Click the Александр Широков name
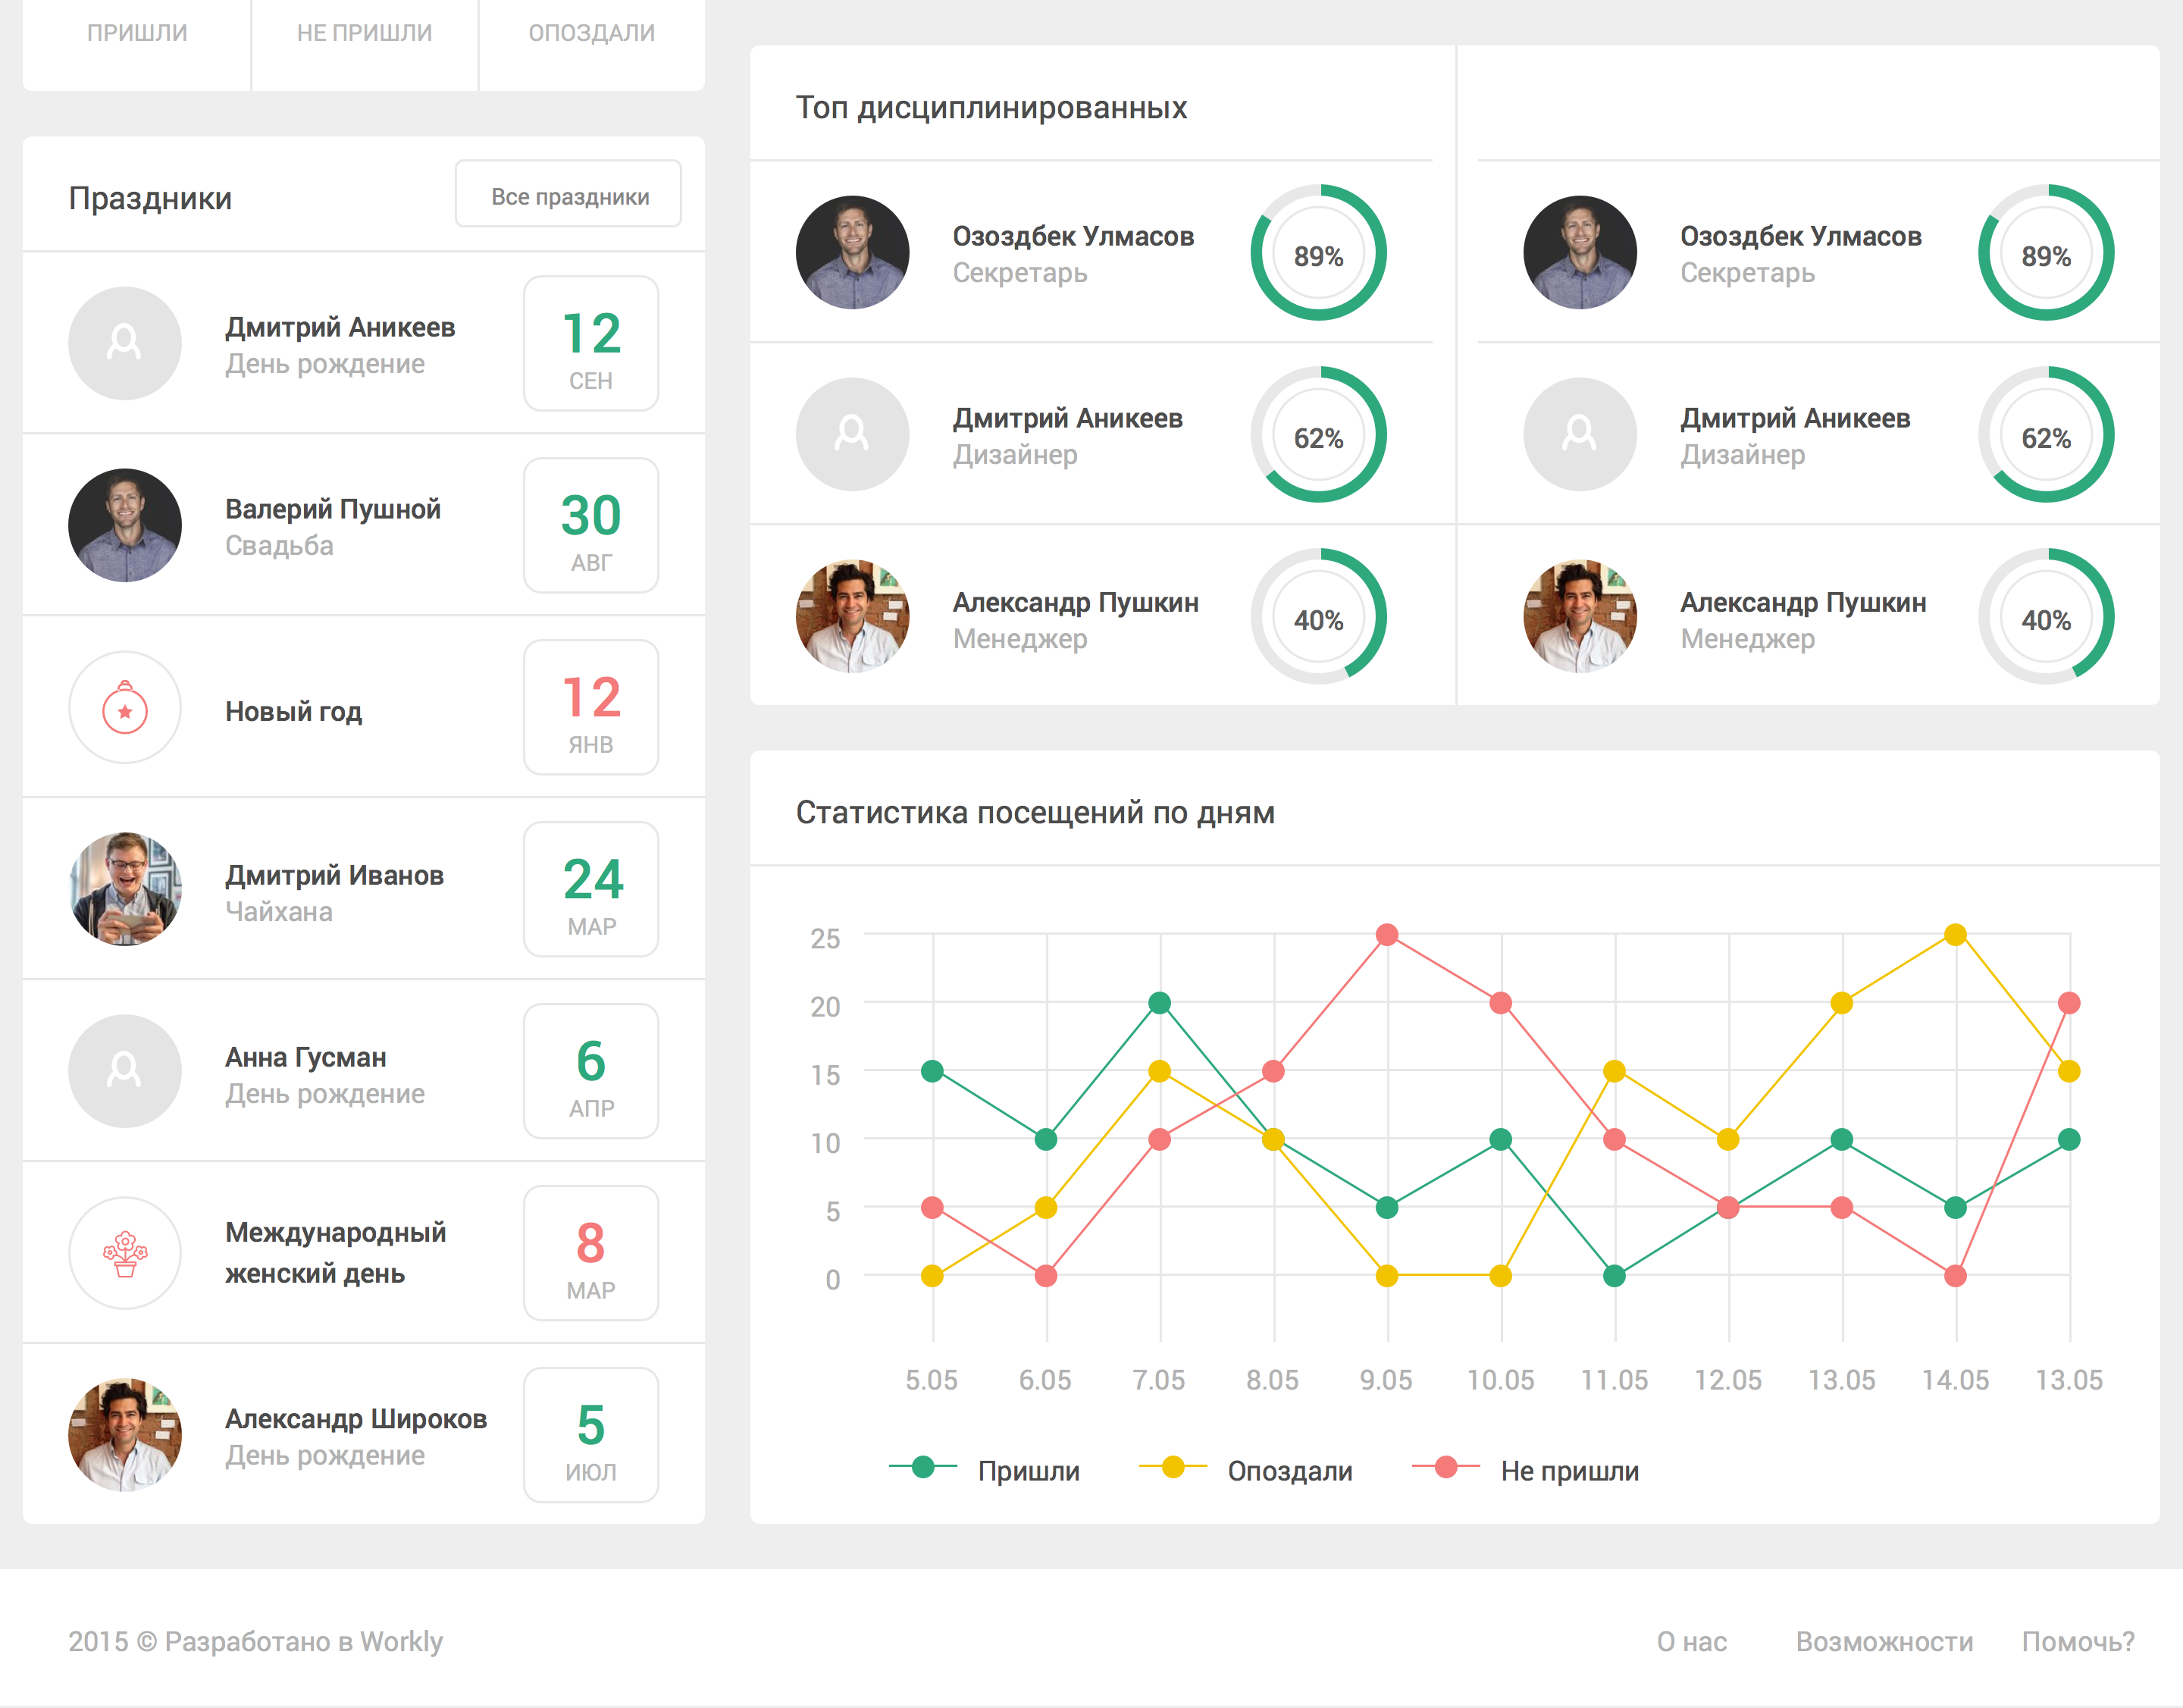This screenshot has width=2183, height=1708. pos(356,1419)
